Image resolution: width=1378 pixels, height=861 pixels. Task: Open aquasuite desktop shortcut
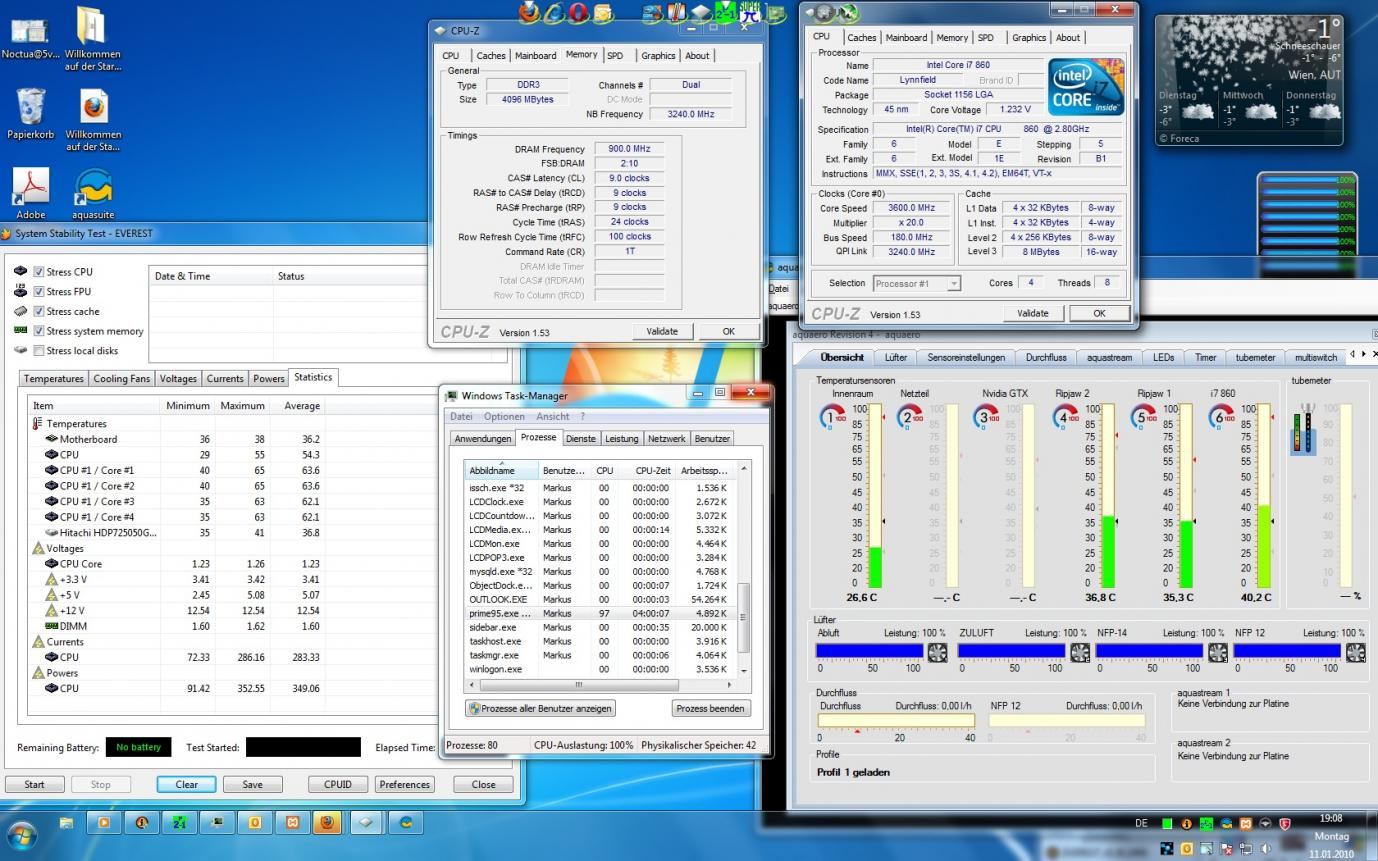[x=93, y=193]
